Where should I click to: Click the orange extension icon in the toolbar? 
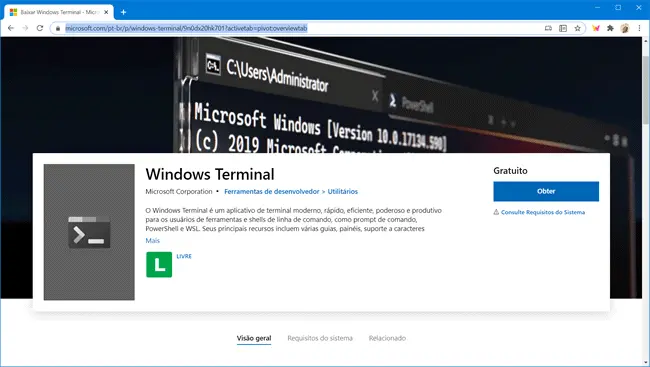click(x=596, y=28)
